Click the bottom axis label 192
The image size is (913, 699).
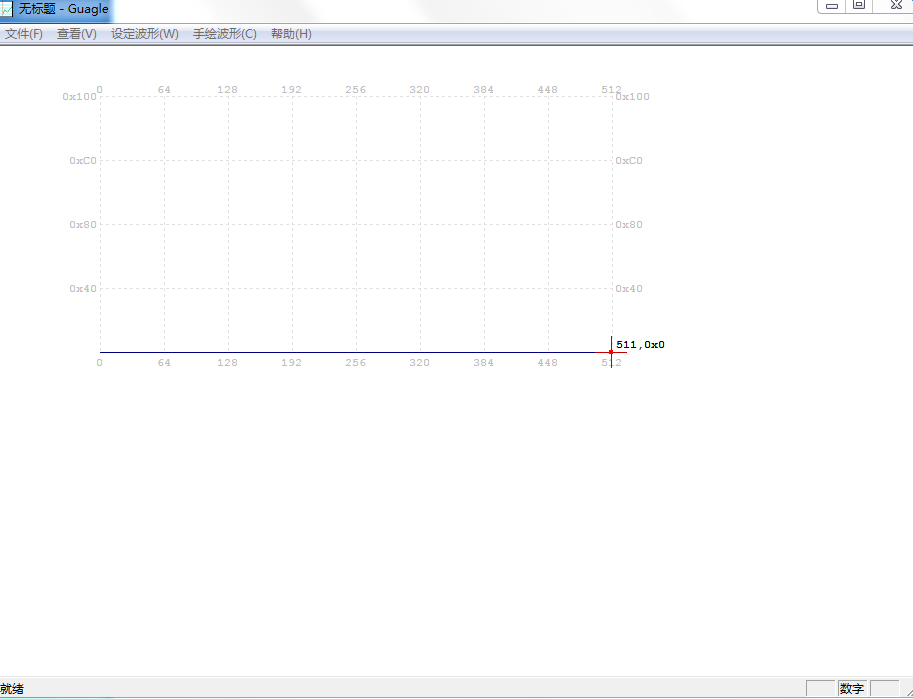coord(292,363)
